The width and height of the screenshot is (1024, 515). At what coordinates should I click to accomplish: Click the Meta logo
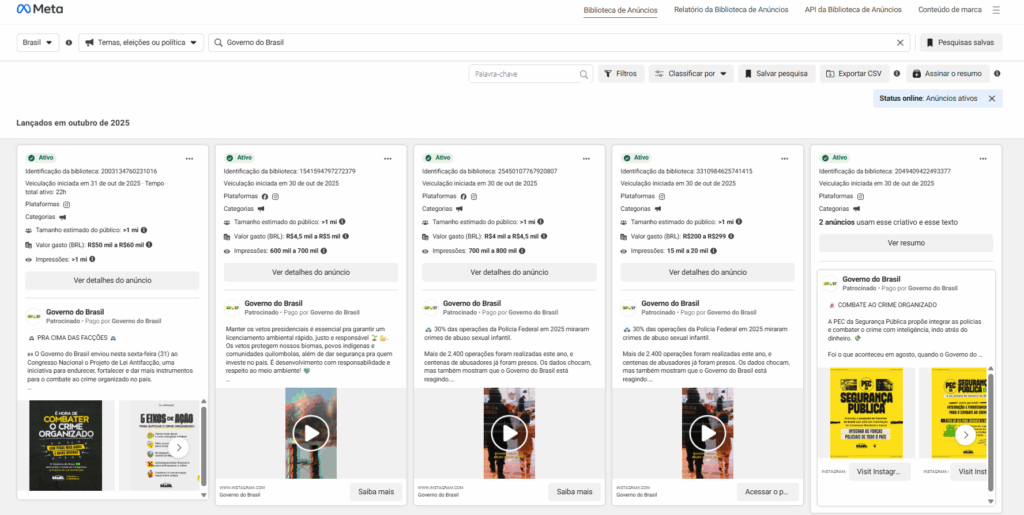pos(40,9)
